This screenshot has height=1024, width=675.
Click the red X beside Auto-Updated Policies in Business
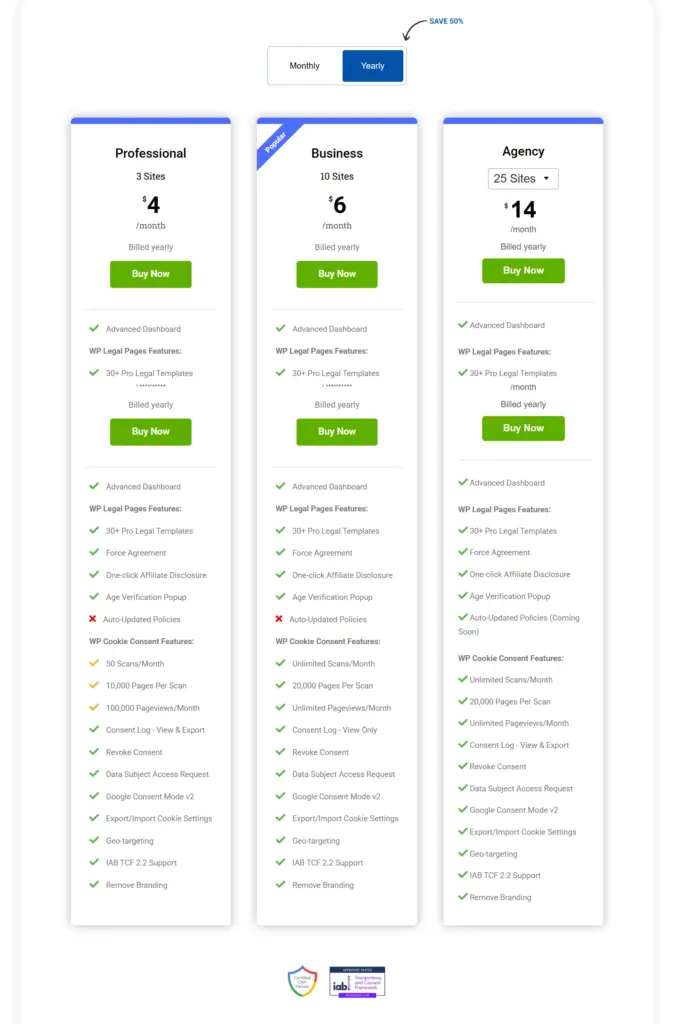click(280, 618)
